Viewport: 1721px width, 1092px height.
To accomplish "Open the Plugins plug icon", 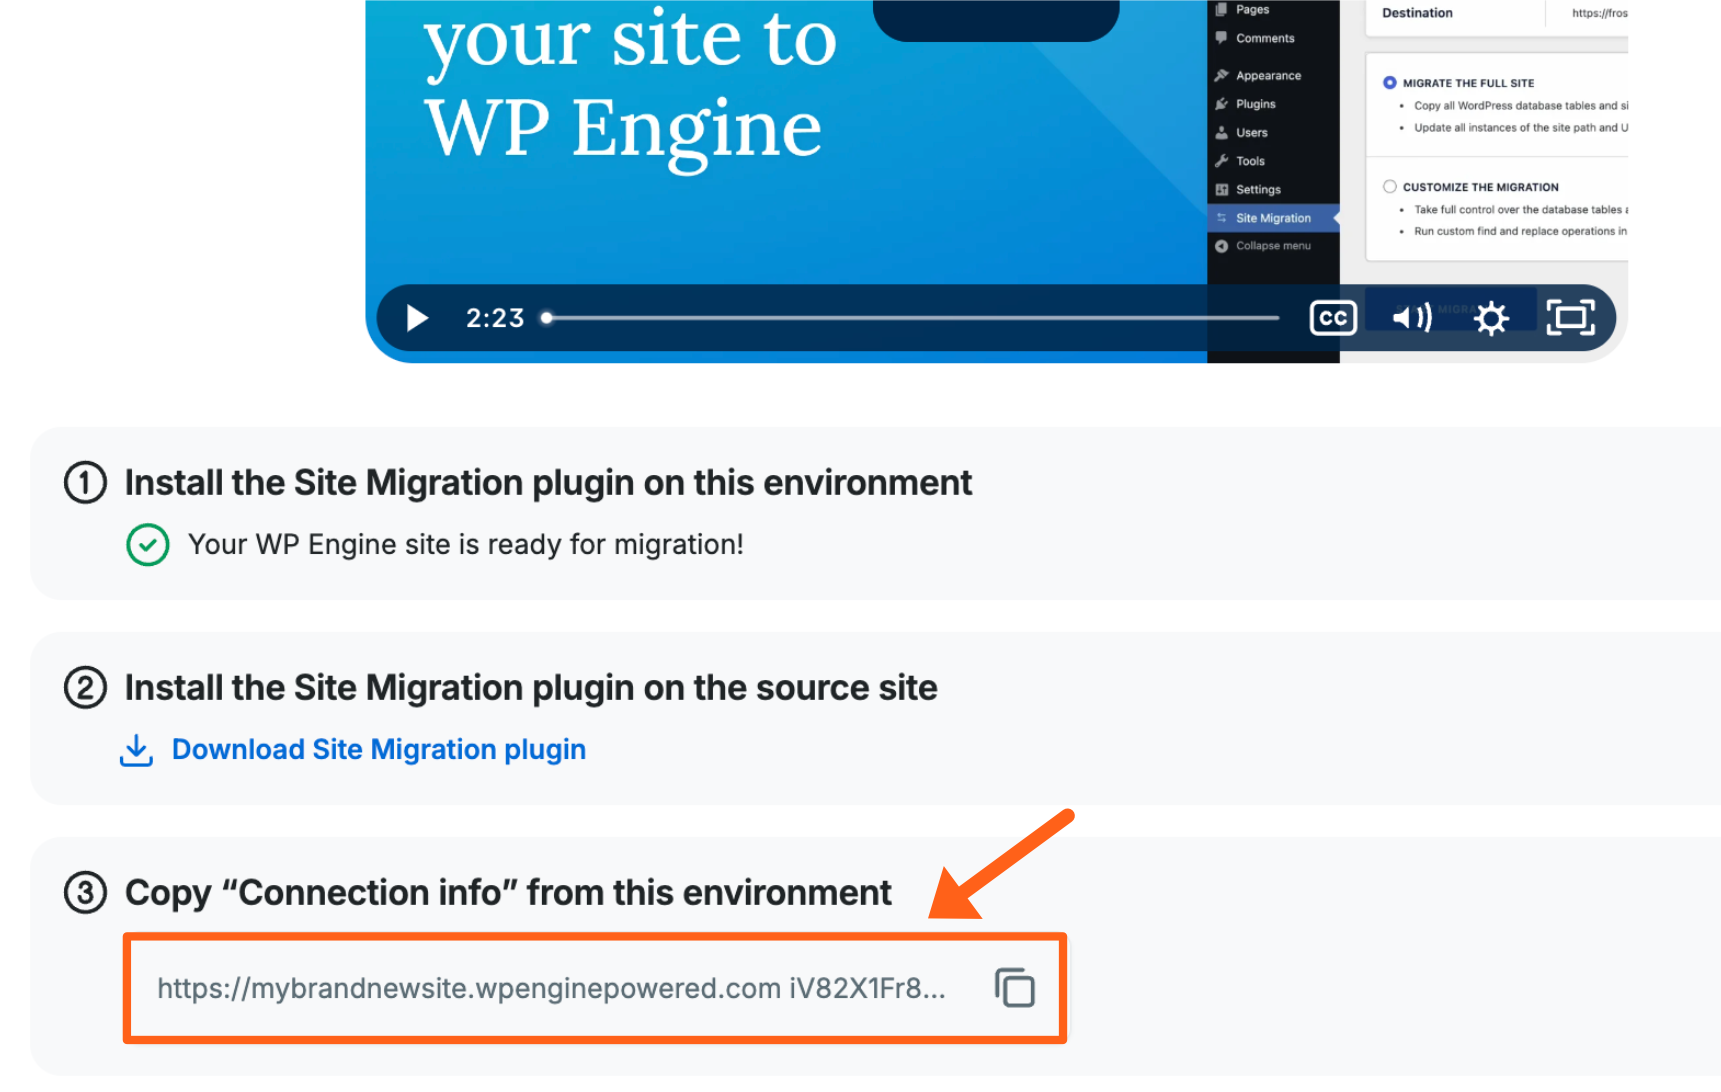I will tap(1222, 103).
